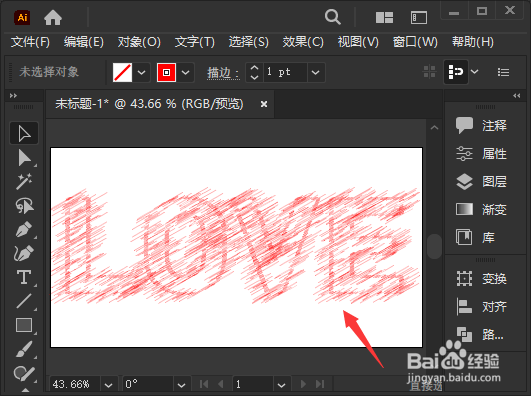Open the 对齐 align panel

[482, 307]
